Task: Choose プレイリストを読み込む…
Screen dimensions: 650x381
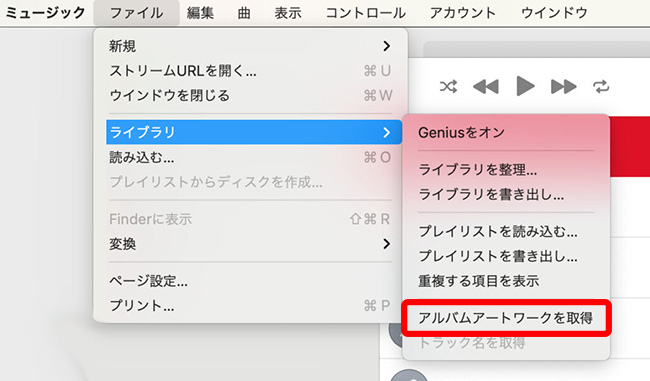Action: [506, 231]
